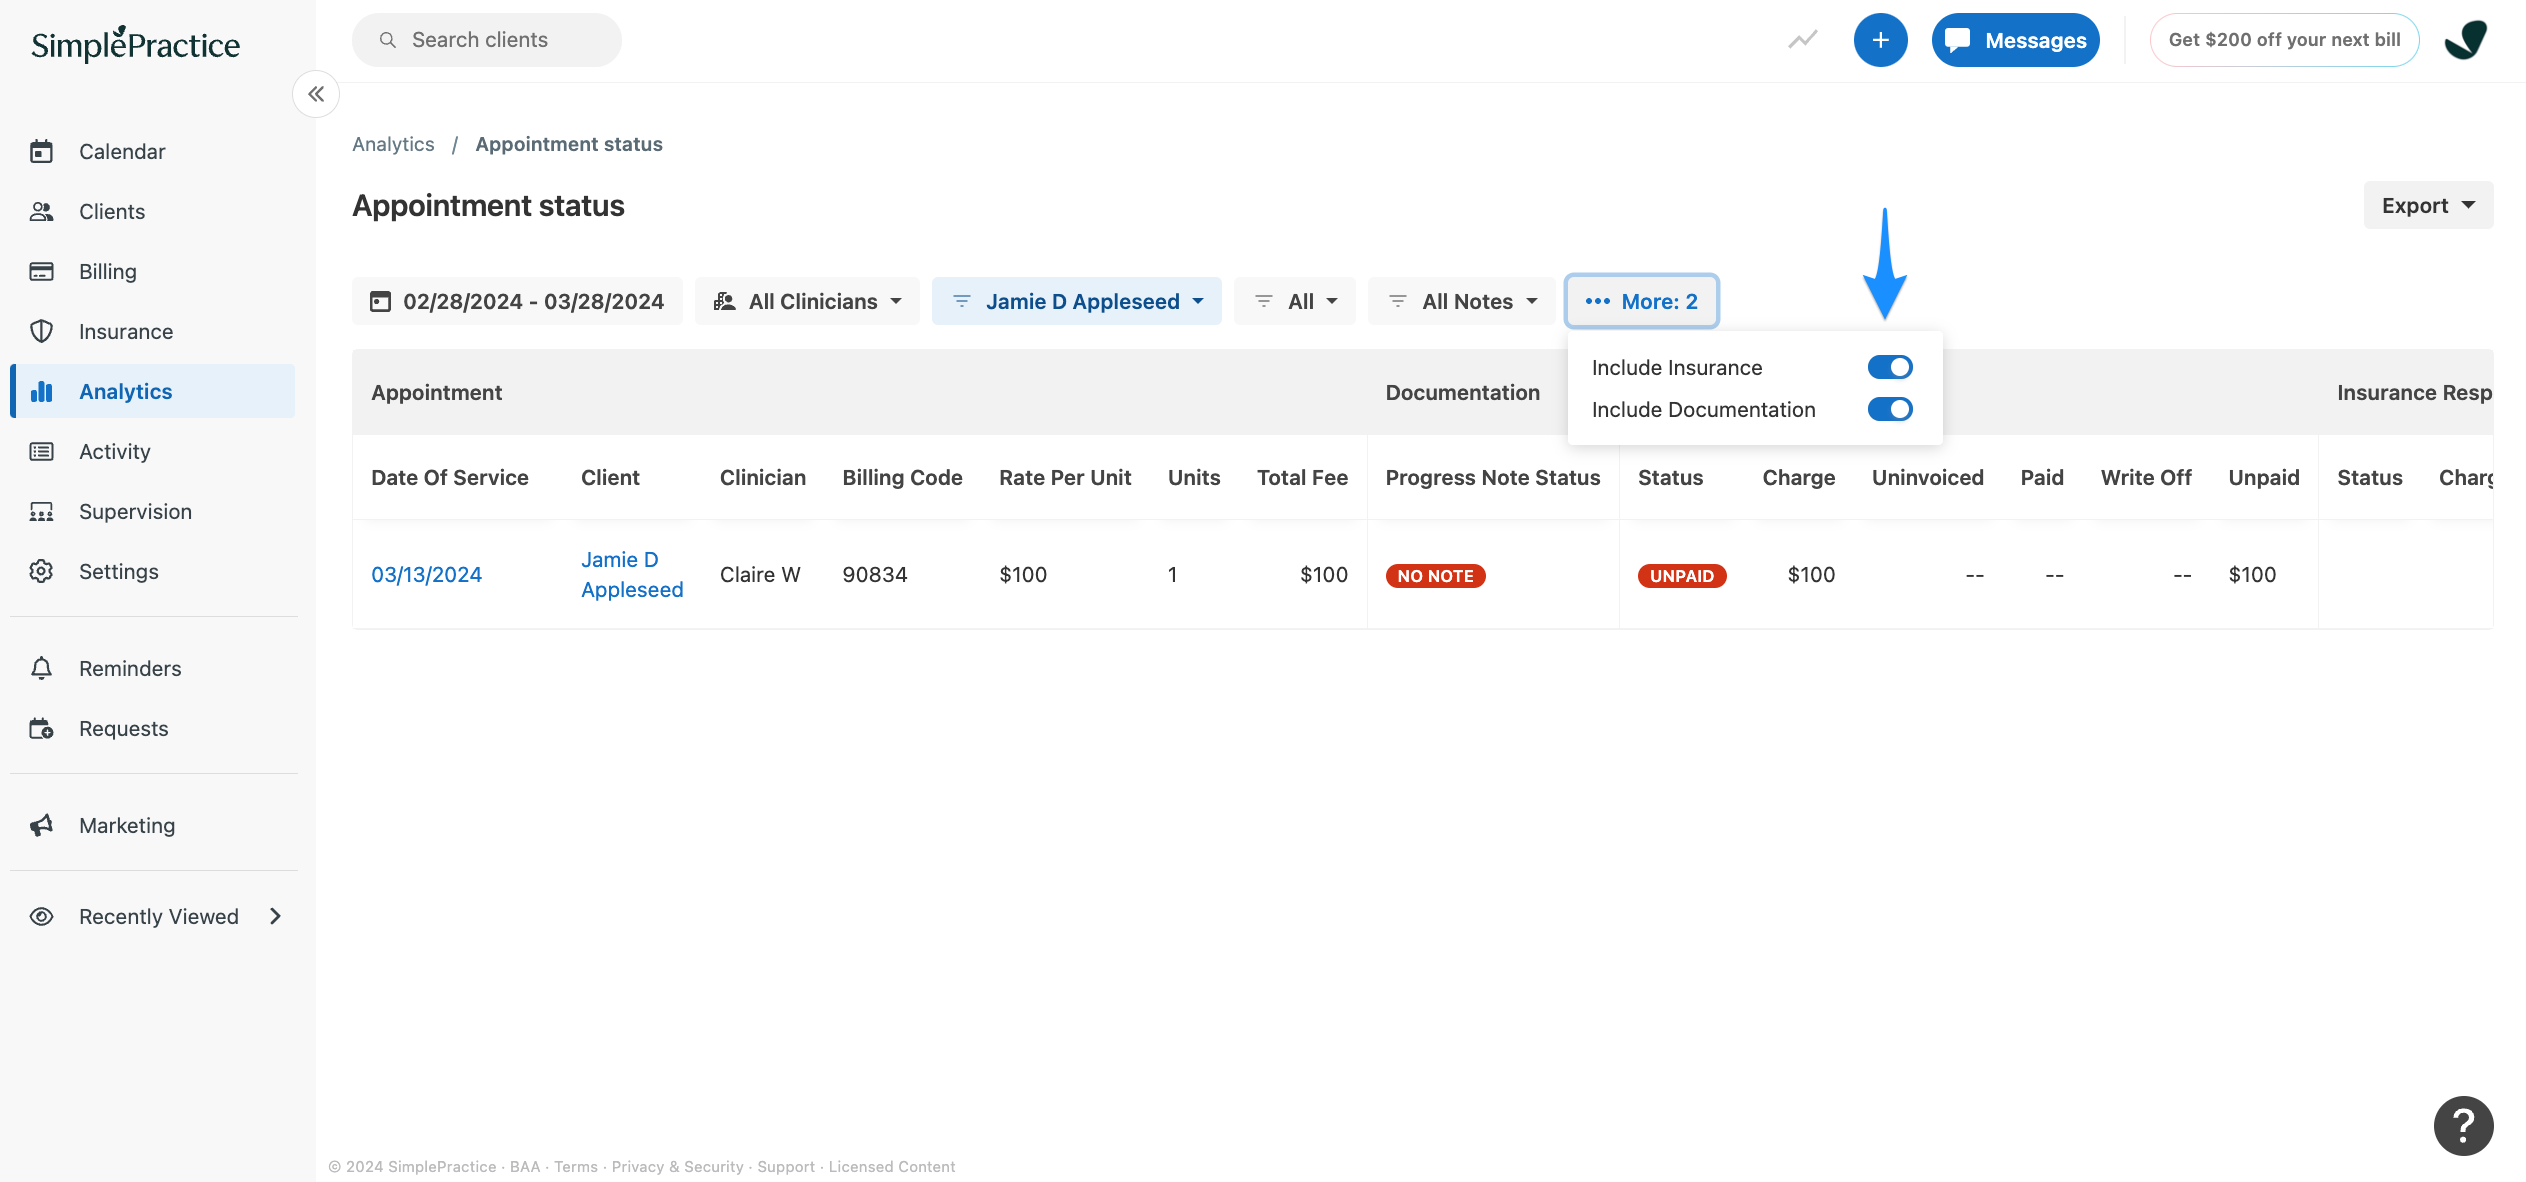
Task: Select the Analytics bar chart icon
Action: tap(42, 391)
